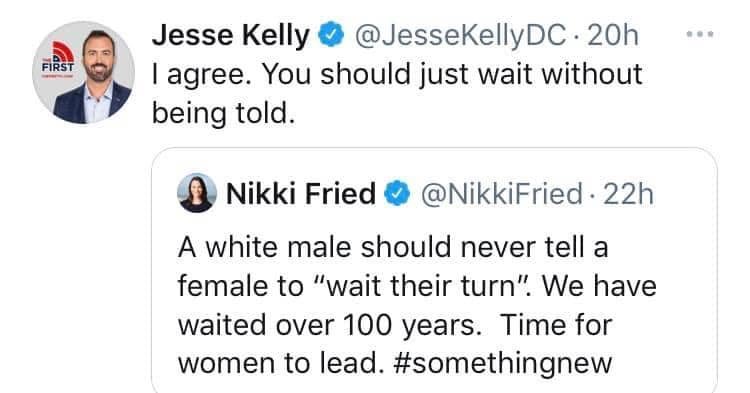Open Nikki Fried's small profile picture
The image size is (750, 393).
point(197,193)
